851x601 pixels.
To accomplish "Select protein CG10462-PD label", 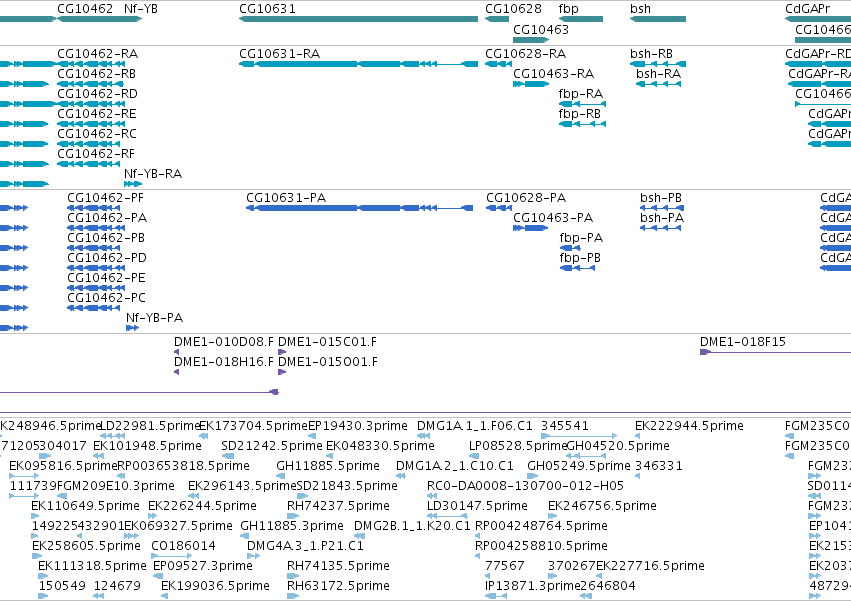I will coord(107,258).
